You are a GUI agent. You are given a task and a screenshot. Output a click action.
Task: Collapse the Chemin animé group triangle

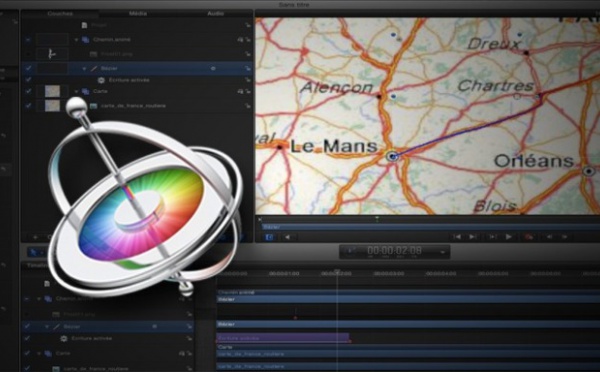coord(76,39)
